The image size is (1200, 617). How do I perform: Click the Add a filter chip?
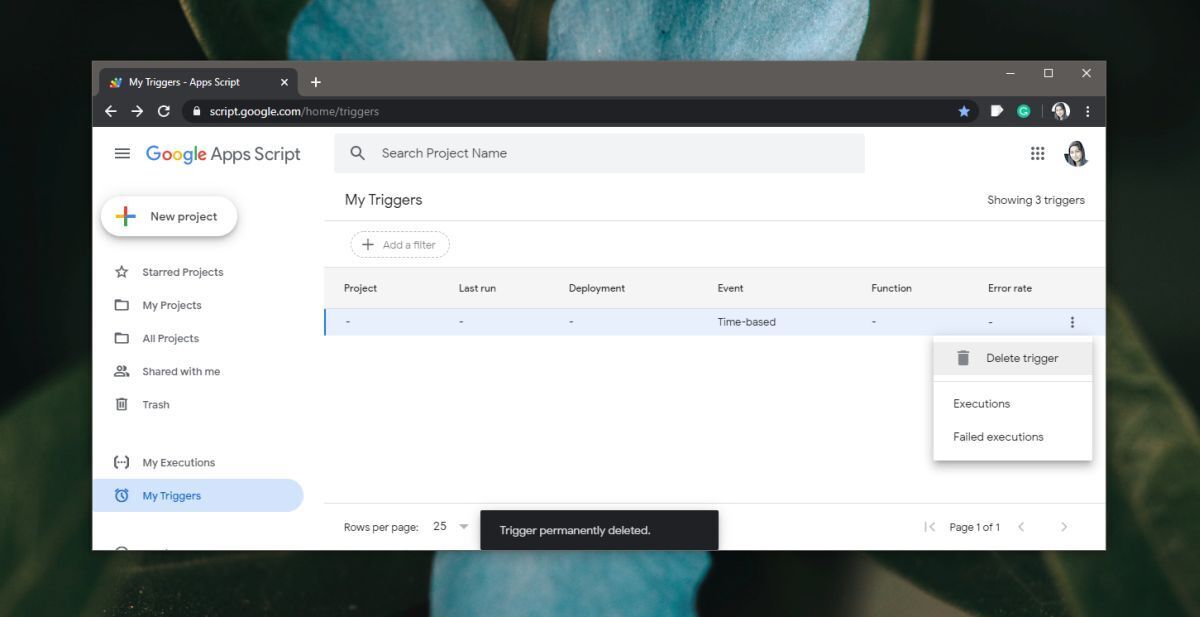pos(400,244)
